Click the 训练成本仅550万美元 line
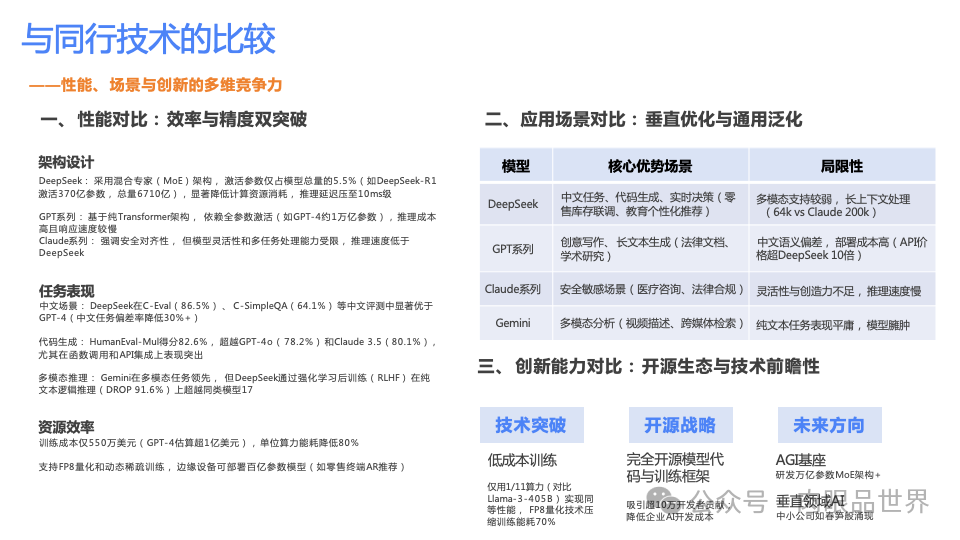 pyautogui.click(x=199, y=443)
